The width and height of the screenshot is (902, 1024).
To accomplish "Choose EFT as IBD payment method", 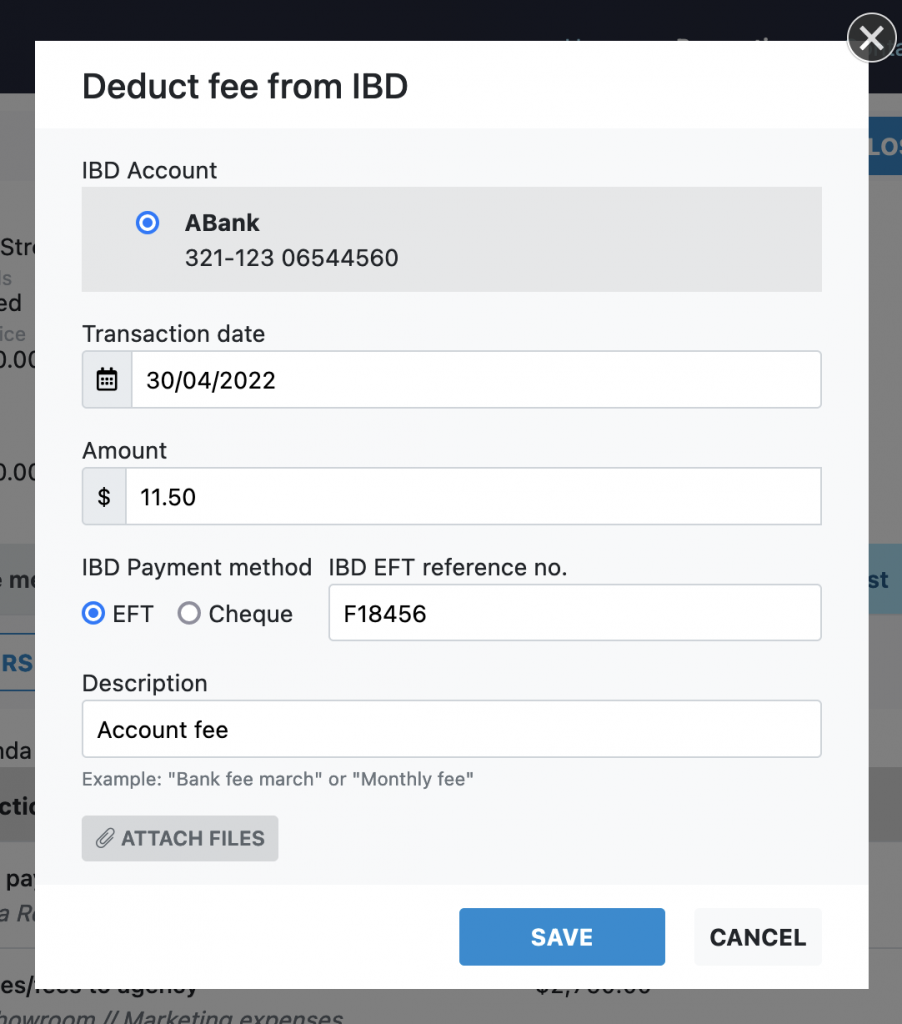I will 94,614.
